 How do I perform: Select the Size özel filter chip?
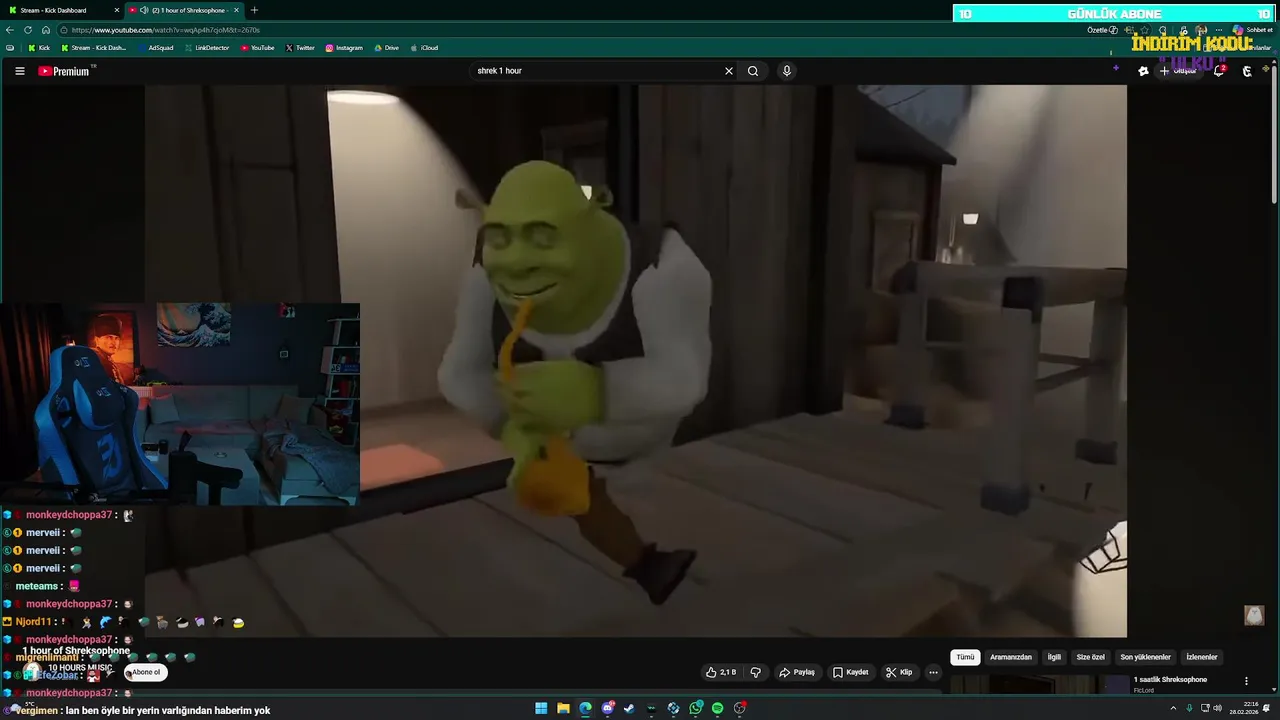tap(1091, 657)
